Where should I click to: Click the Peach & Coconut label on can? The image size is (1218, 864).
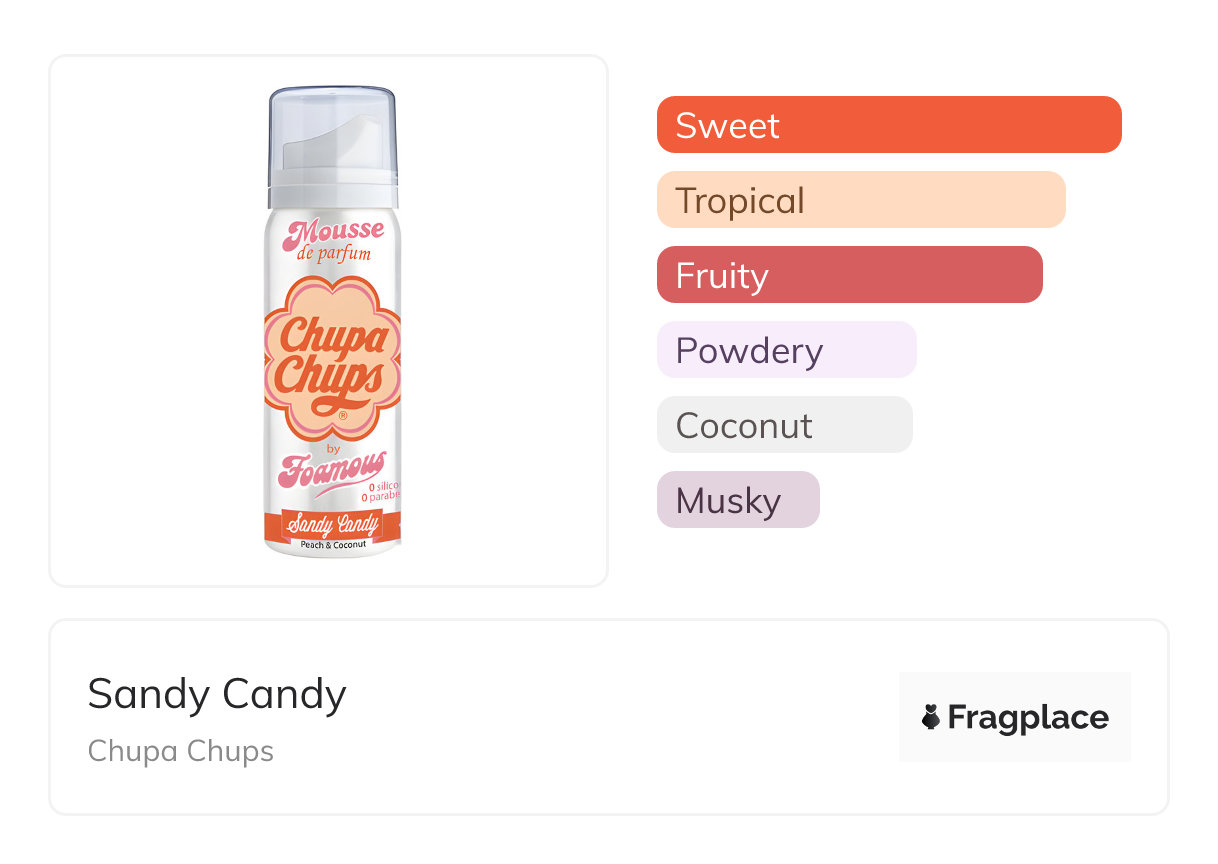tap(333, 545)
